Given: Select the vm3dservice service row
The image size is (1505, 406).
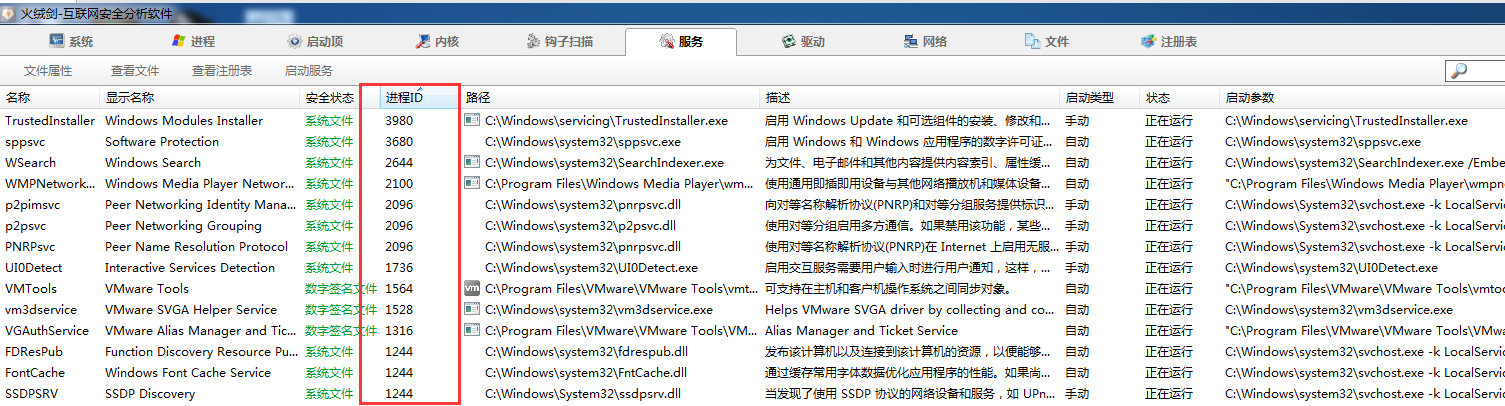Looking at the screenshot, I should [752, 309].
